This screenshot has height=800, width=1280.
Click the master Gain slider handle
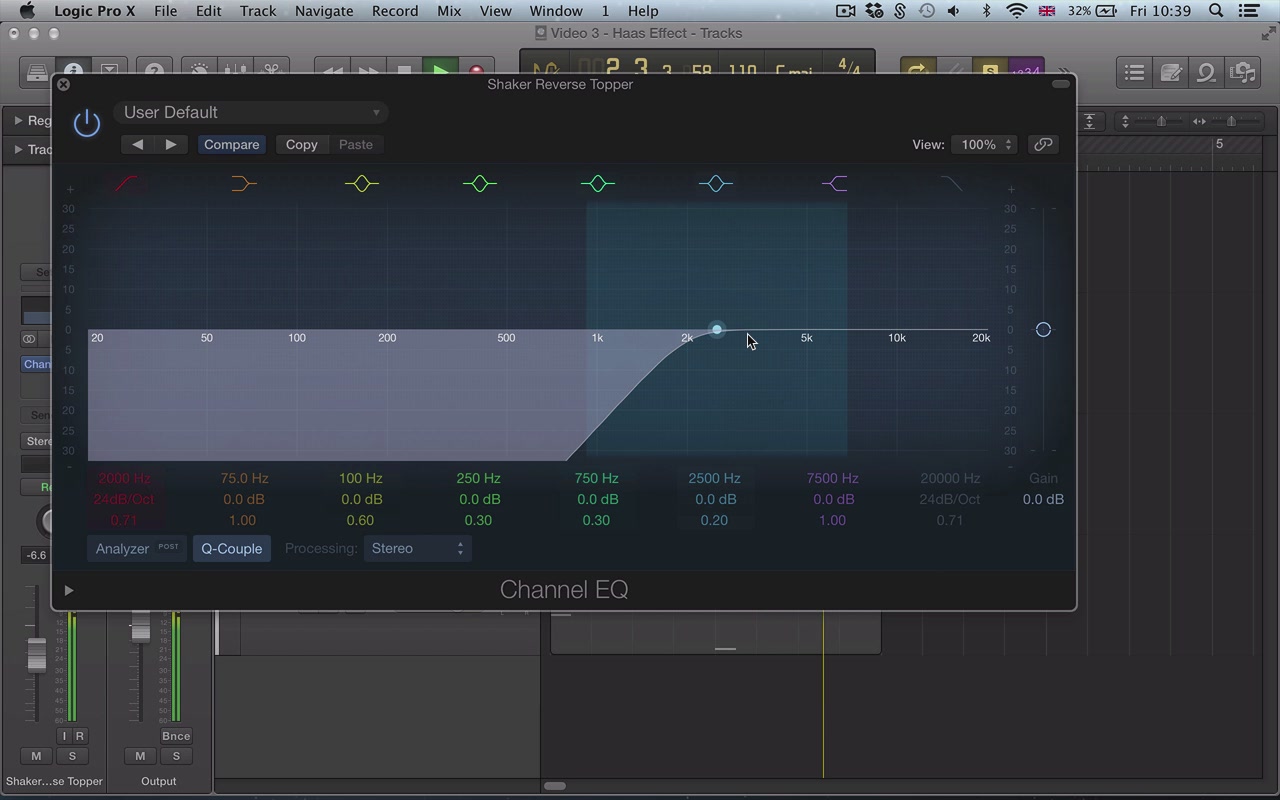[x=1043, y=330]
